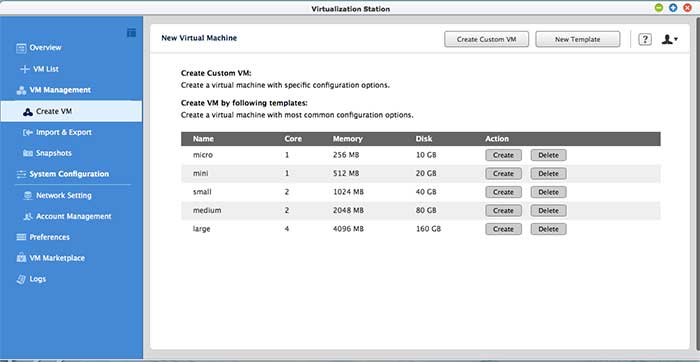Click the '1024 MB' memory value
The height and width of the screenshot is (362, 700).
click(x=348, y=192)
